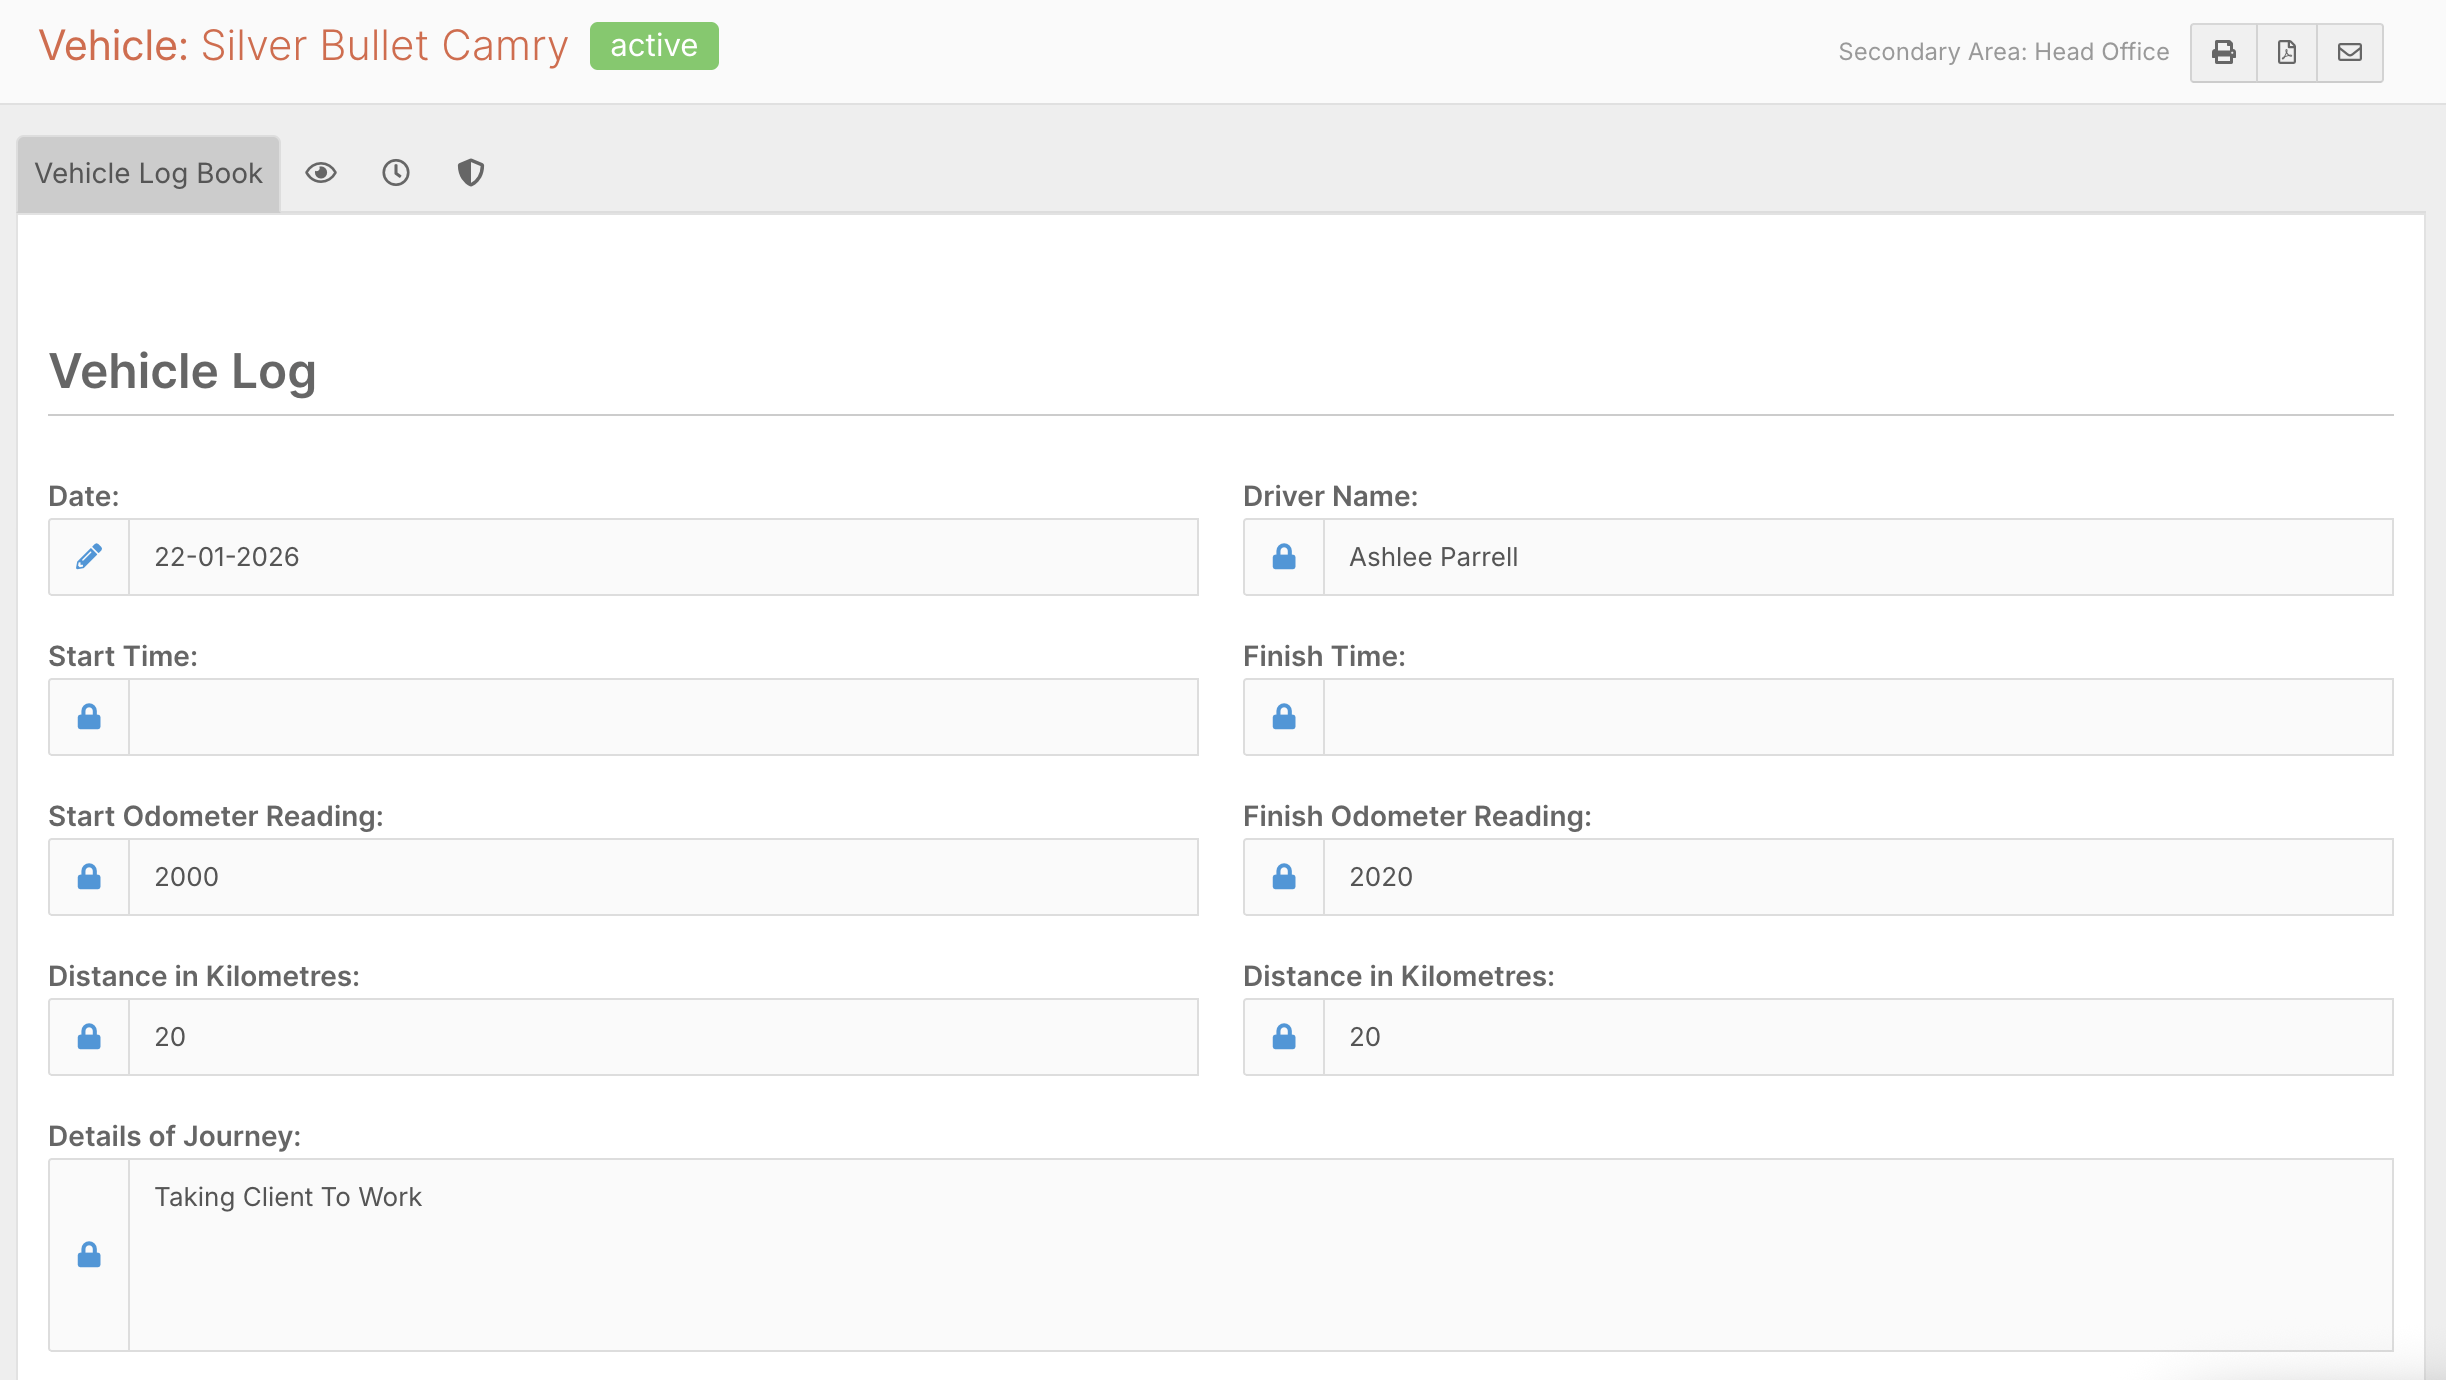Click the Finish Odometer field showing 2020
Viewport: 2446px width, 1380px height.
click(x=1858, y=877)
